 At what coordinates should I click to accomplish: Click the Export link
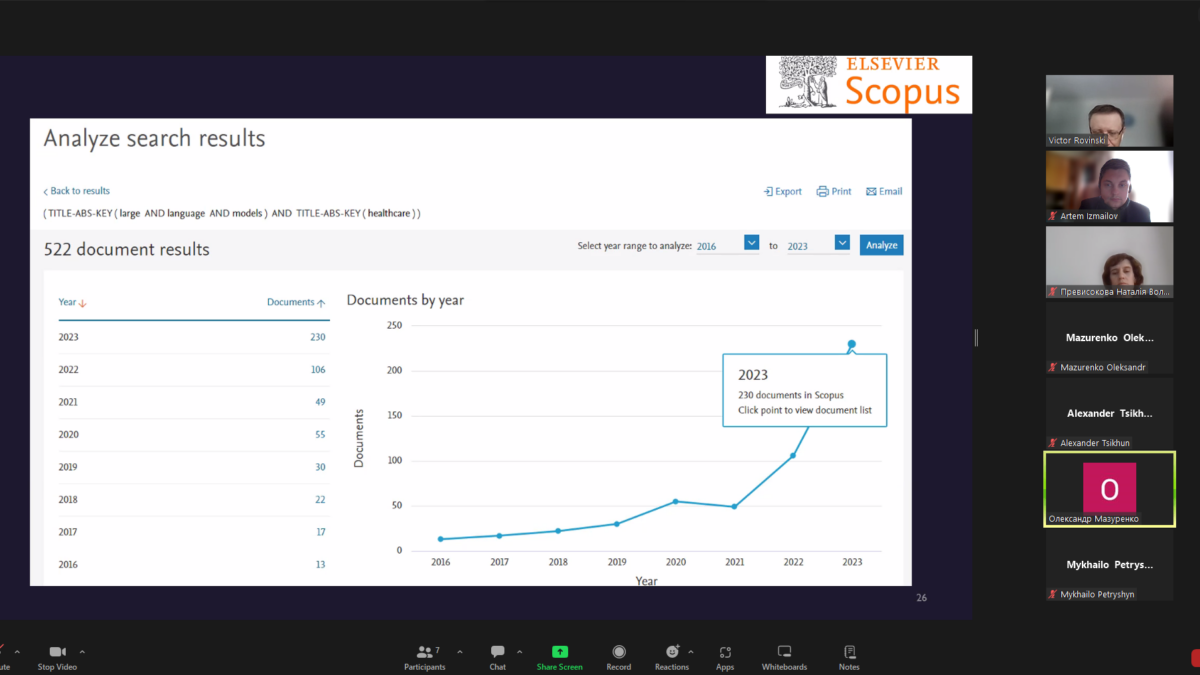tap(783, 191)
